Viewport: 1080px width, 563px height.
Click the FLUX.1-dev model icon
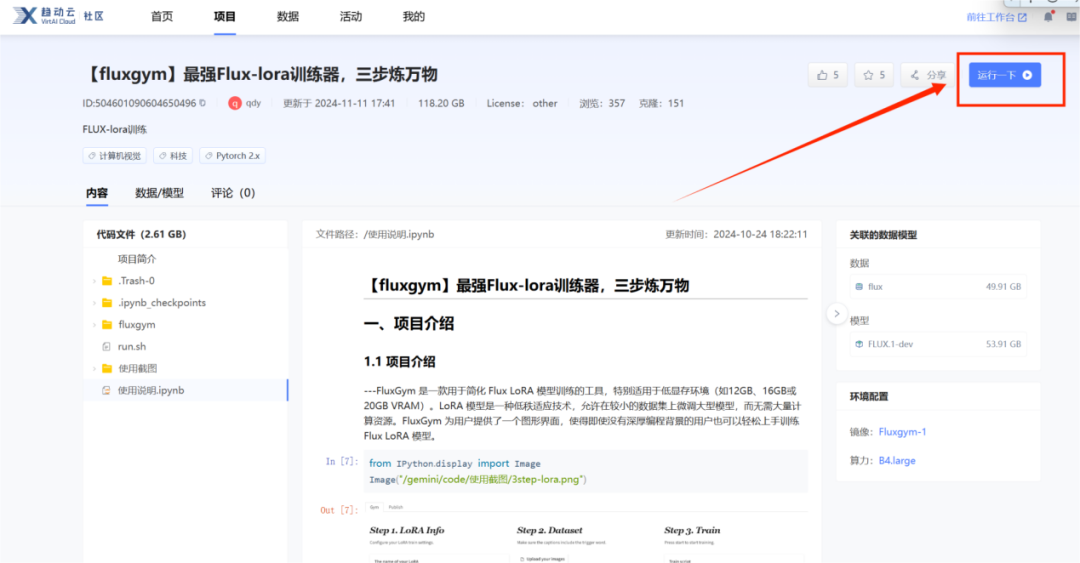click(859, 344)
